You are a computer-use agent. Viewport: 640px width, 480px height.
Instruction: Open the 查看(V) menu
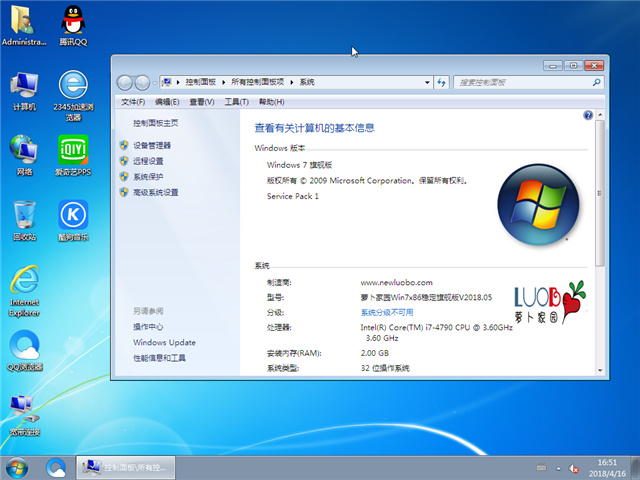[x=202, y=102]
